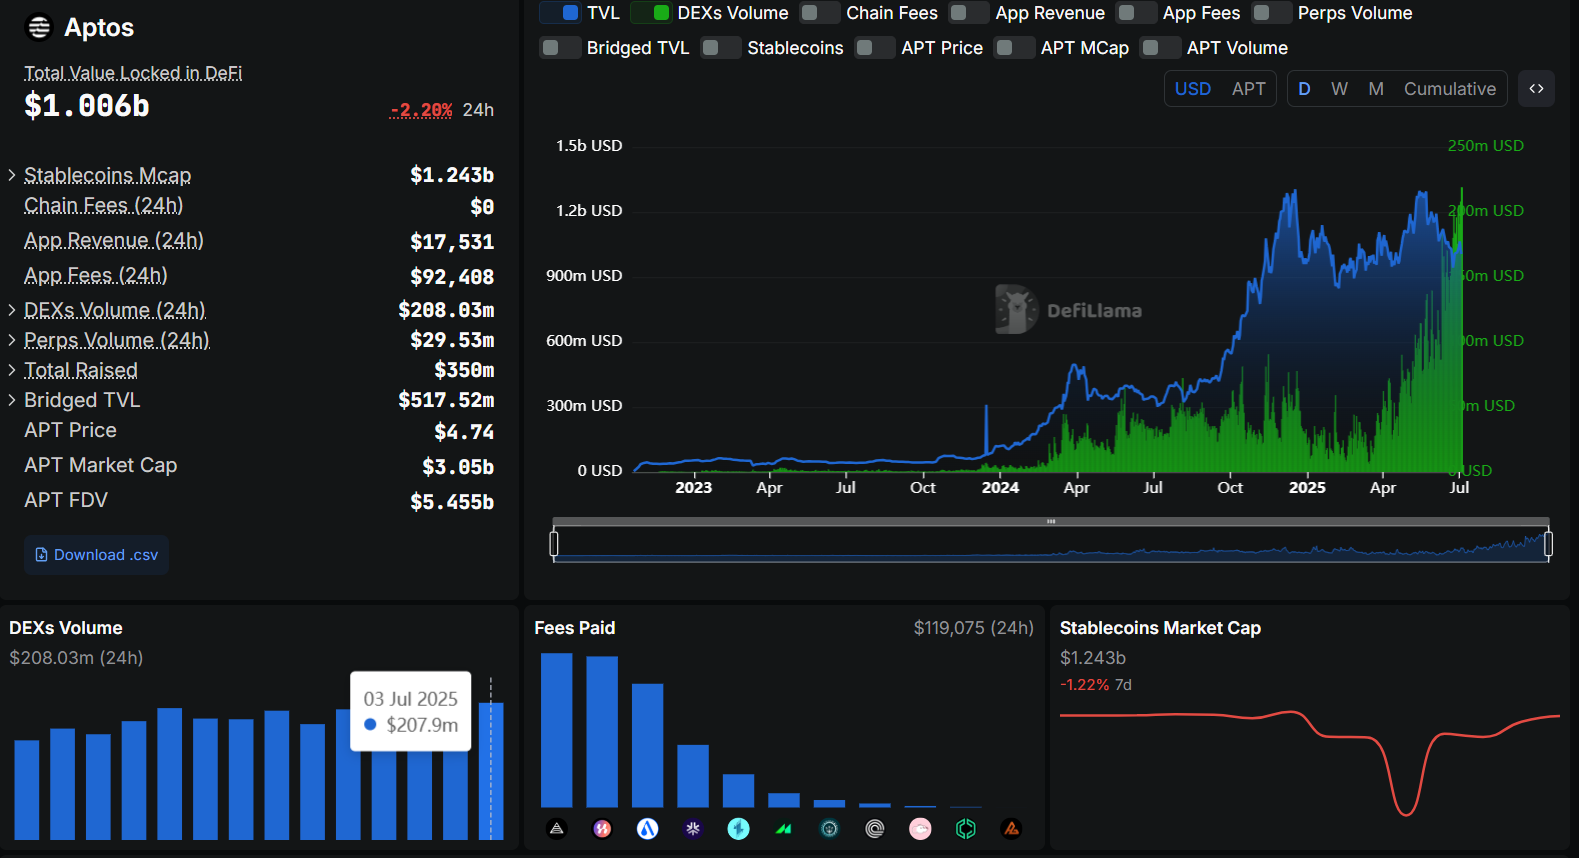The height and width of the screenshot is (858, 1579).
Task: Expand the DEXs Volume (24h) row
Action: point(12,310)
